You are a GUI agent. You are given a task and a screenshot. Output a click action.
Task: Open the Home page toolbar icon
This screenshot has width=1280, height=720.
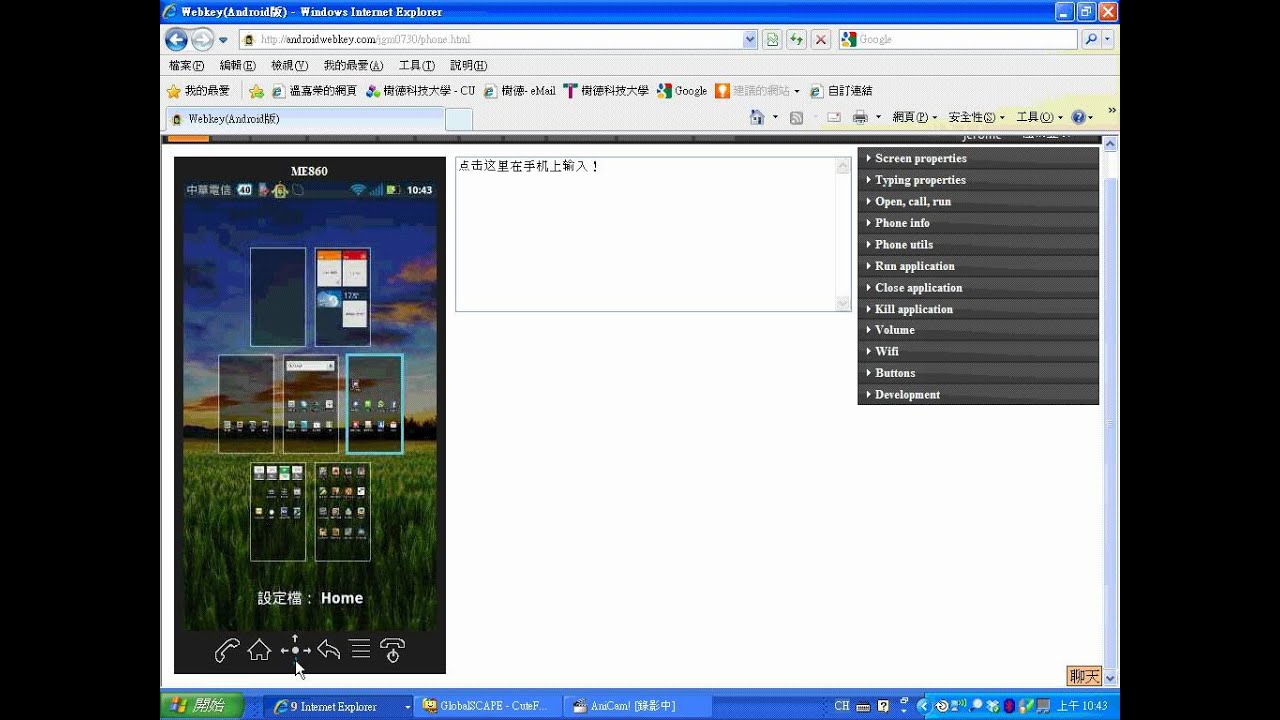(x=757, y=117)
